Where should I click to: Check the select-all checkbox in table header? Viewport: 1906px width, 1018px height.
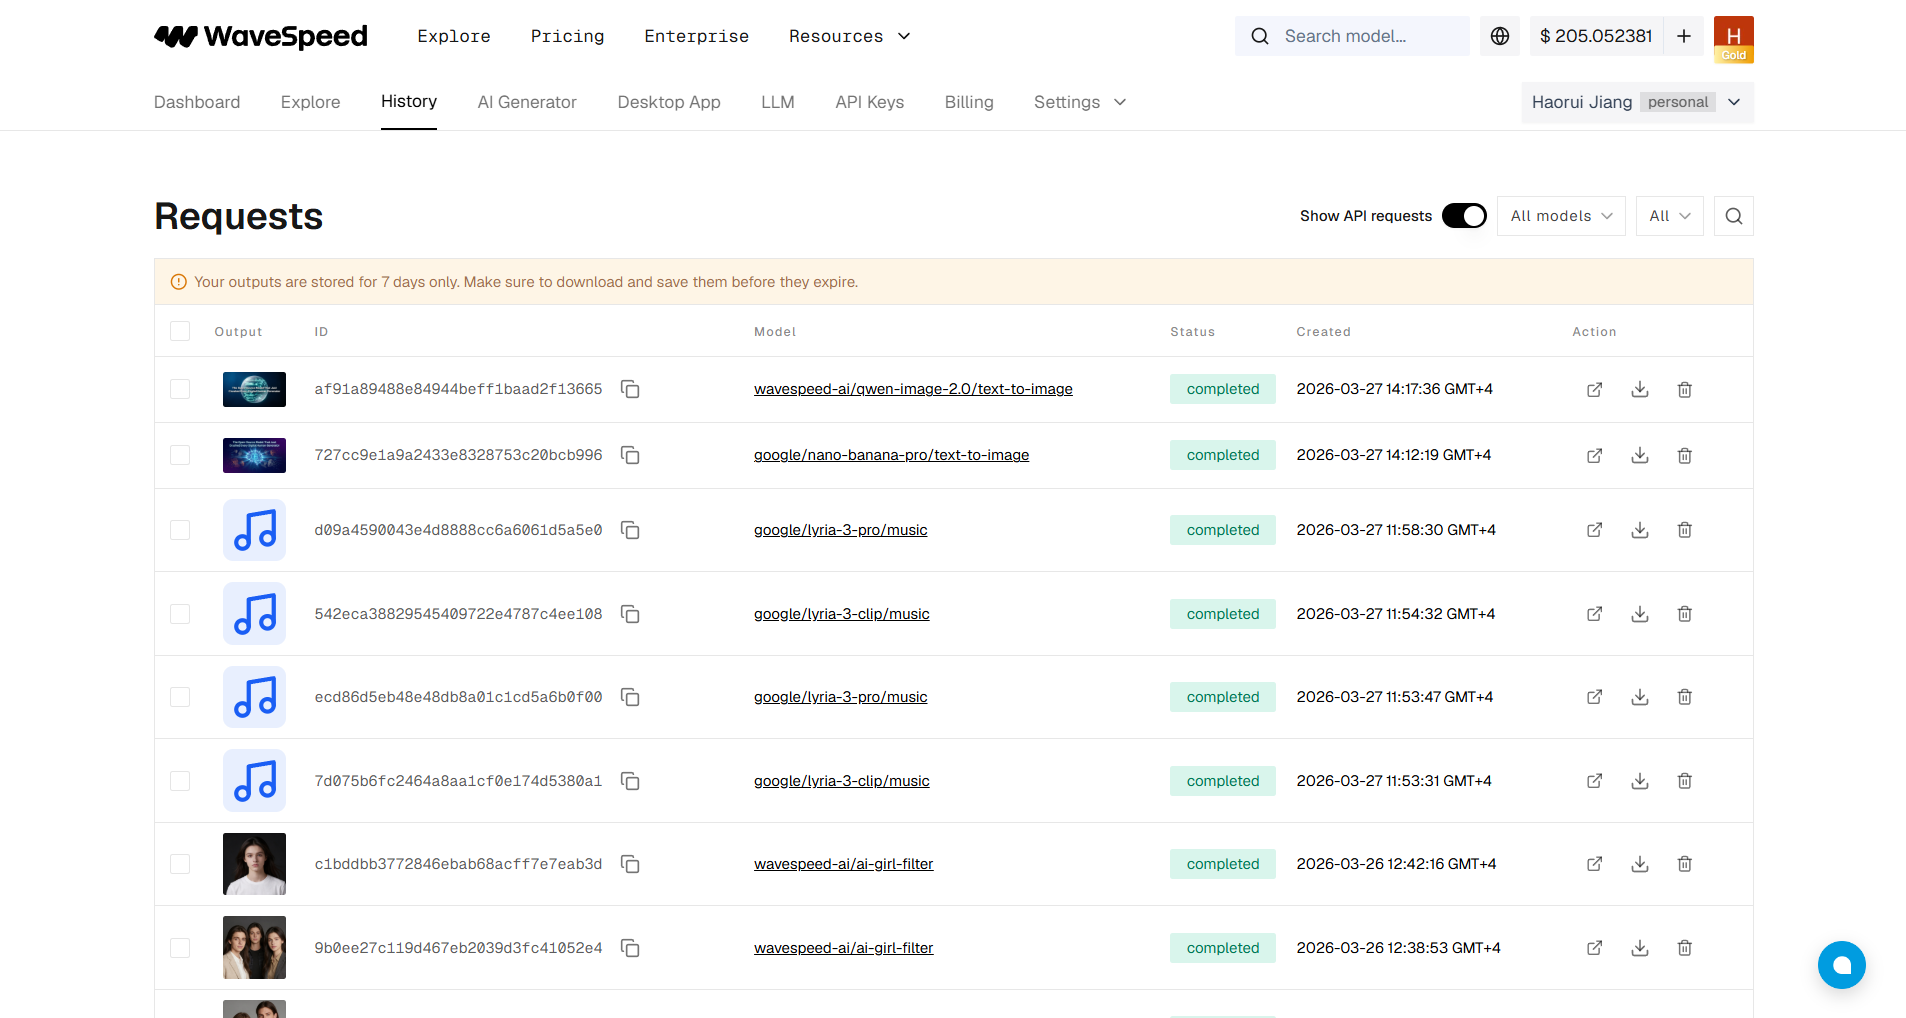(x=180, y=331)
